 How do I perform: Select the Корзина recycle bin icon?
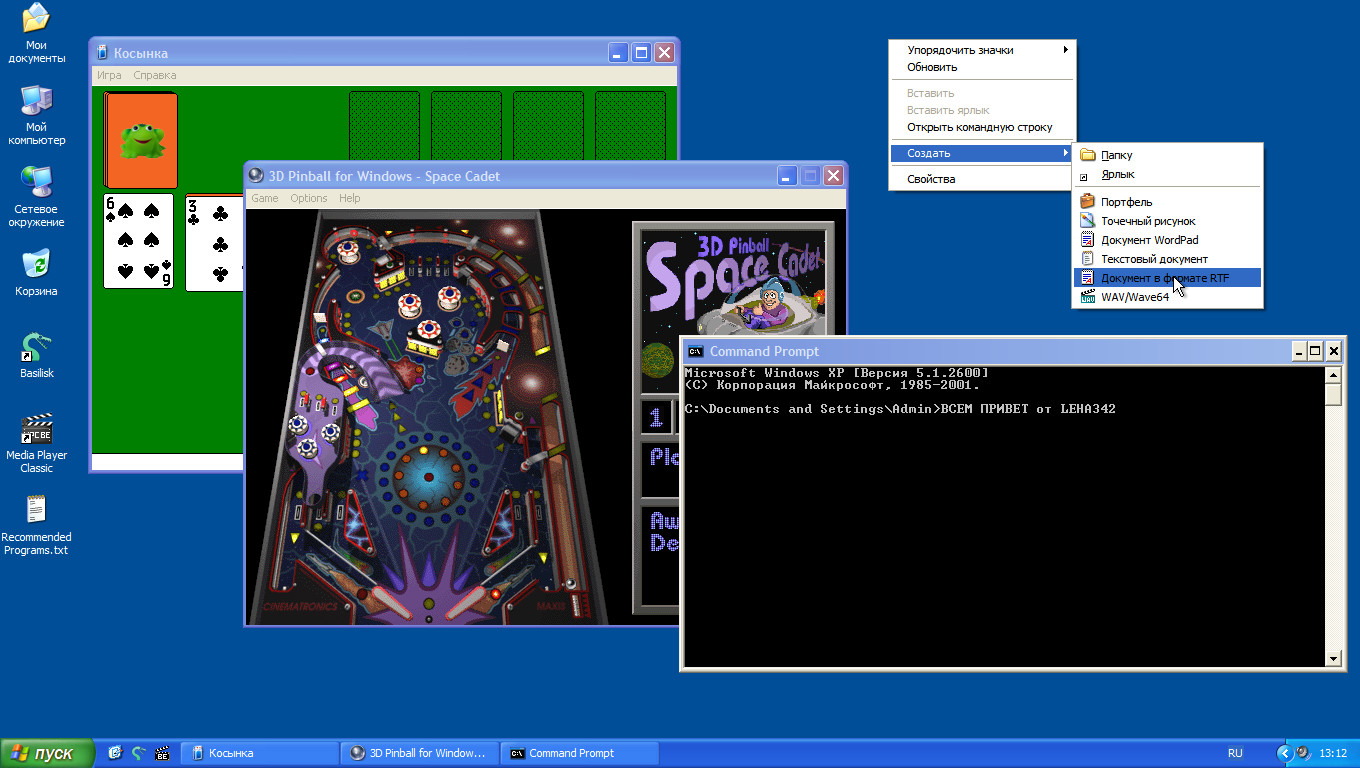point(36,272)
